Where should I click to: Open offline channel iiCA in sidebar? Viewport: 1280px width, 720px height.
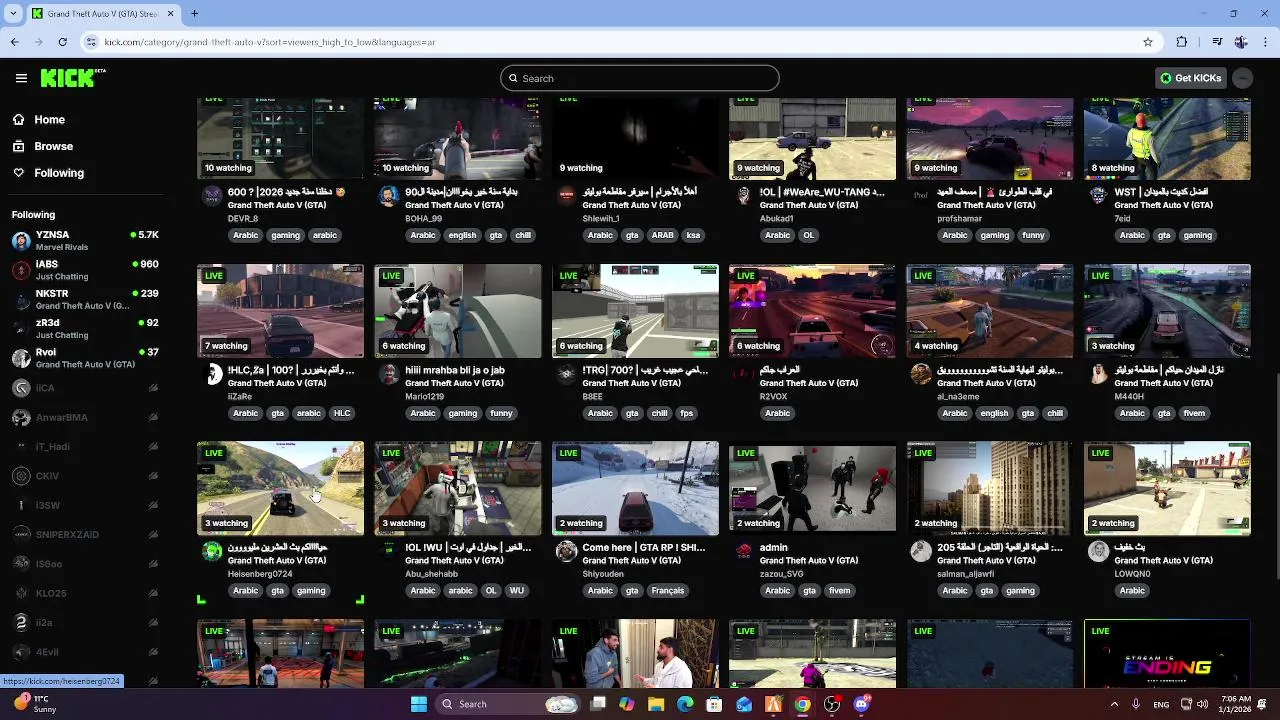[x=85, y=388]
